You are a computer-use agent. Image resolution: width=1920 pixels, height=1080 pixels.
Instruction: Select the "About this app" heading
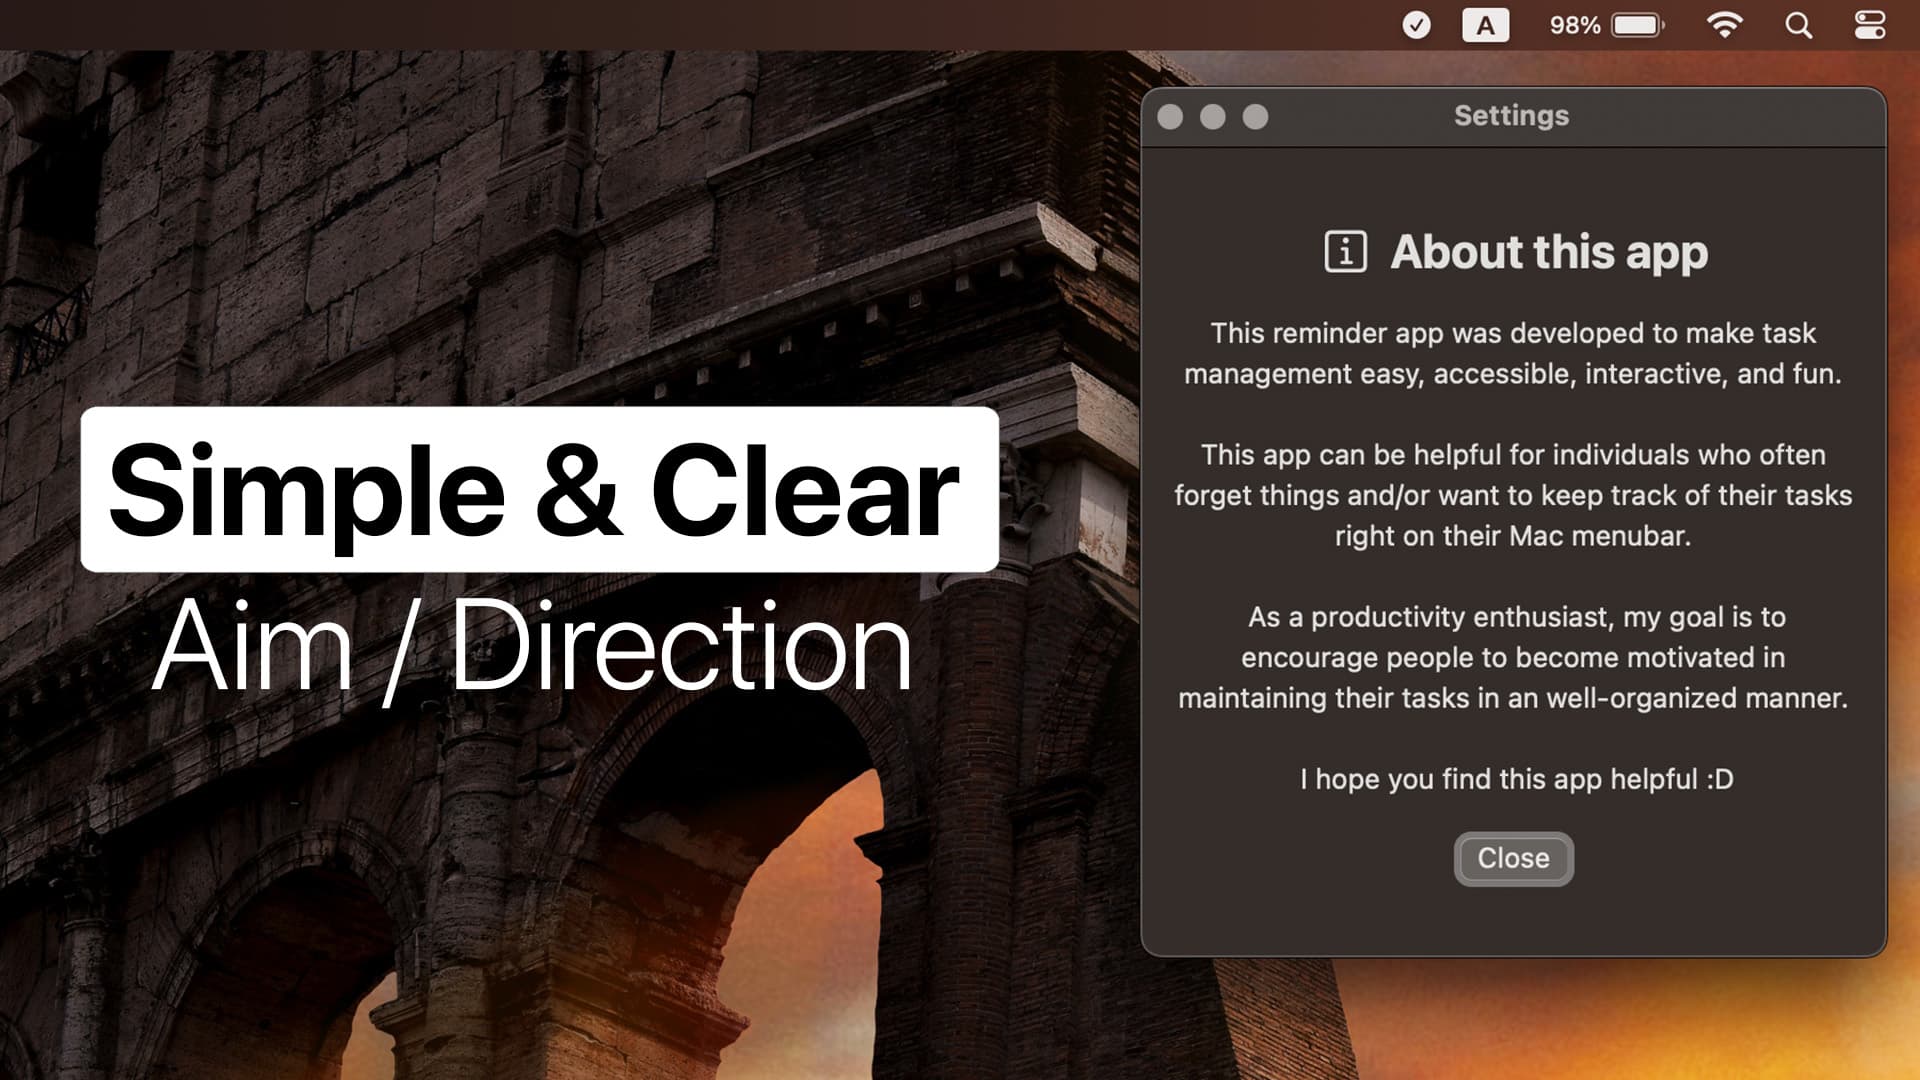pyautogui.click(x=1549, y=252)
